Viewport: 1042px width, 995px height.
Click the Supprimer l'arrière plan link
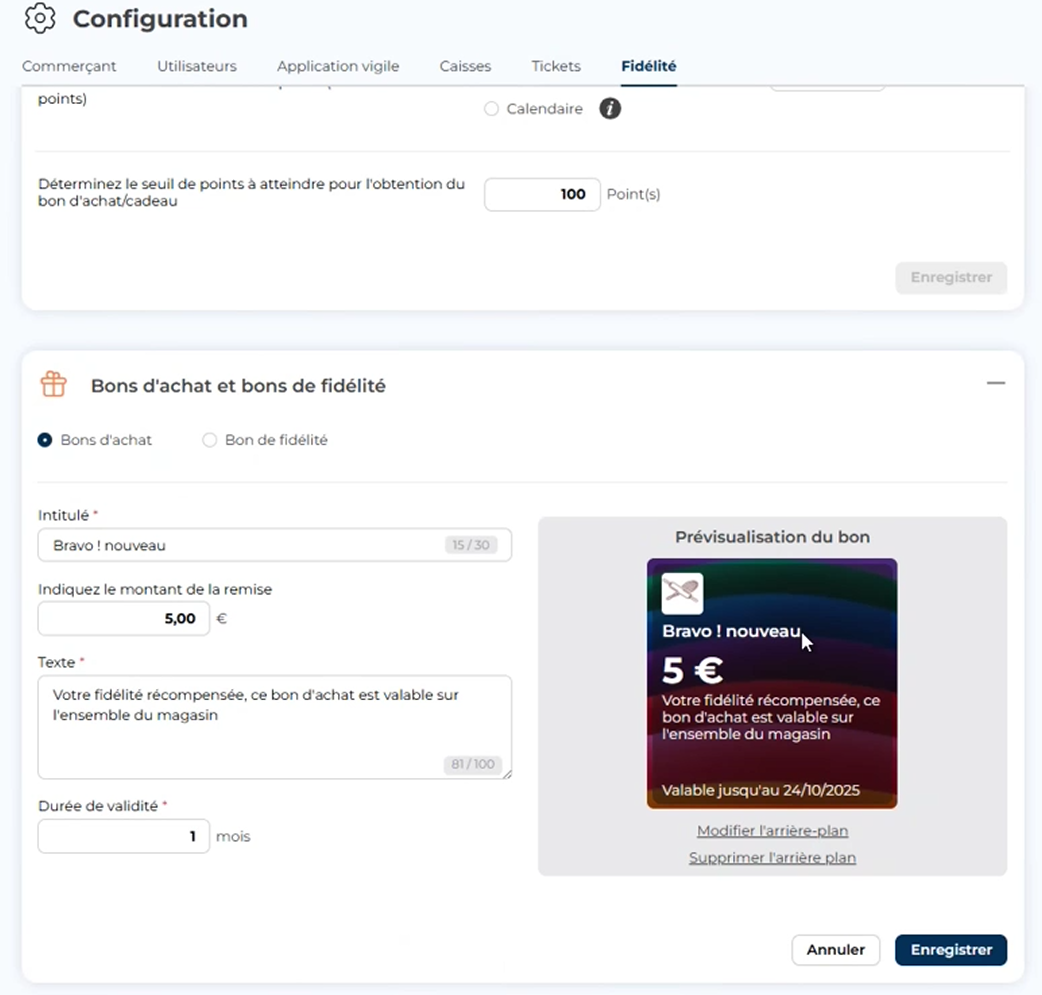coord(772,858)
